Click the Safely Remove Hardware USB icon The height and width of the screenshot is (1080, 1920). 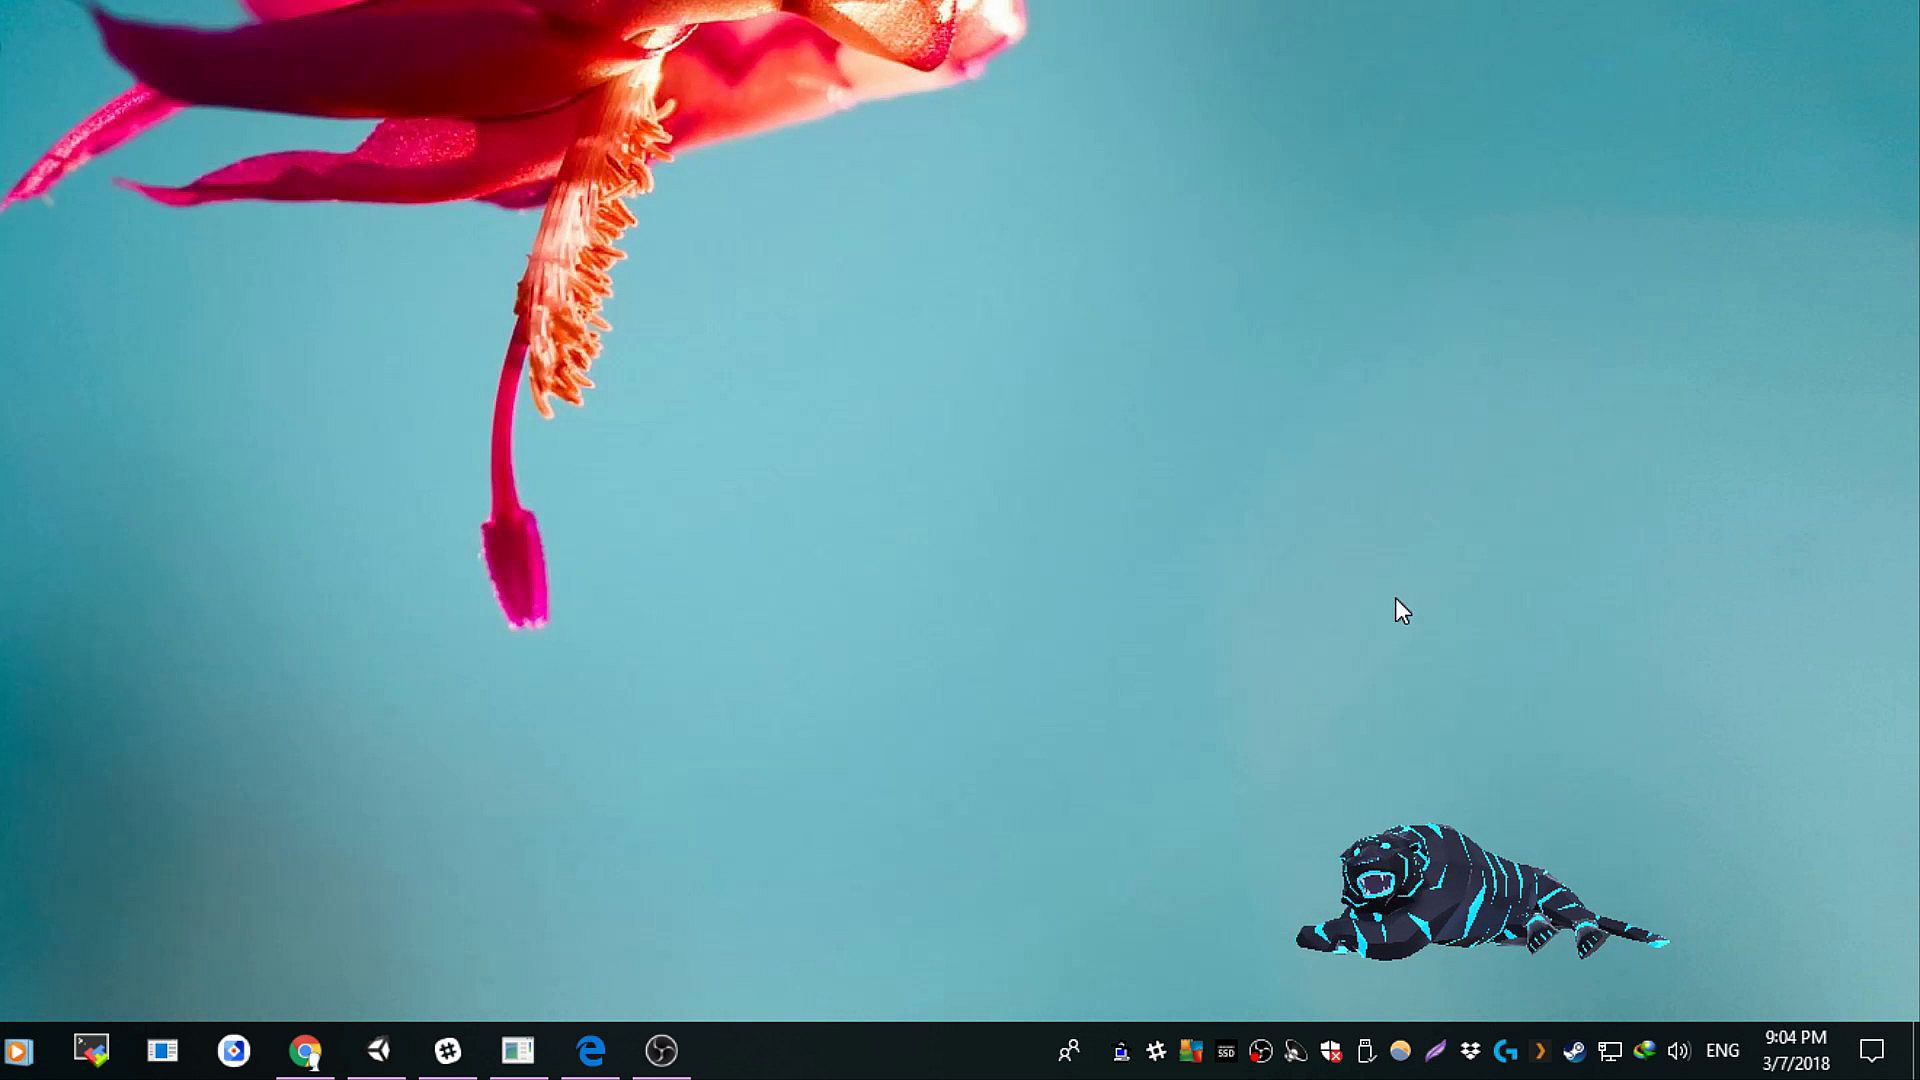1366,1051
